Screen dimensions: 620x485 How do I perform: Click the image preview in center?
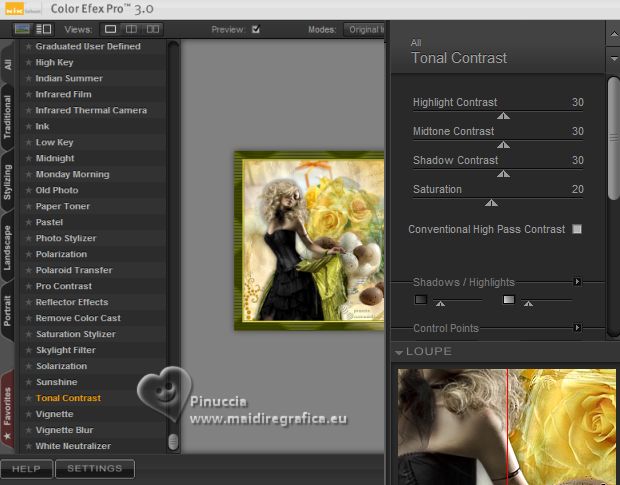coord(309,241)
